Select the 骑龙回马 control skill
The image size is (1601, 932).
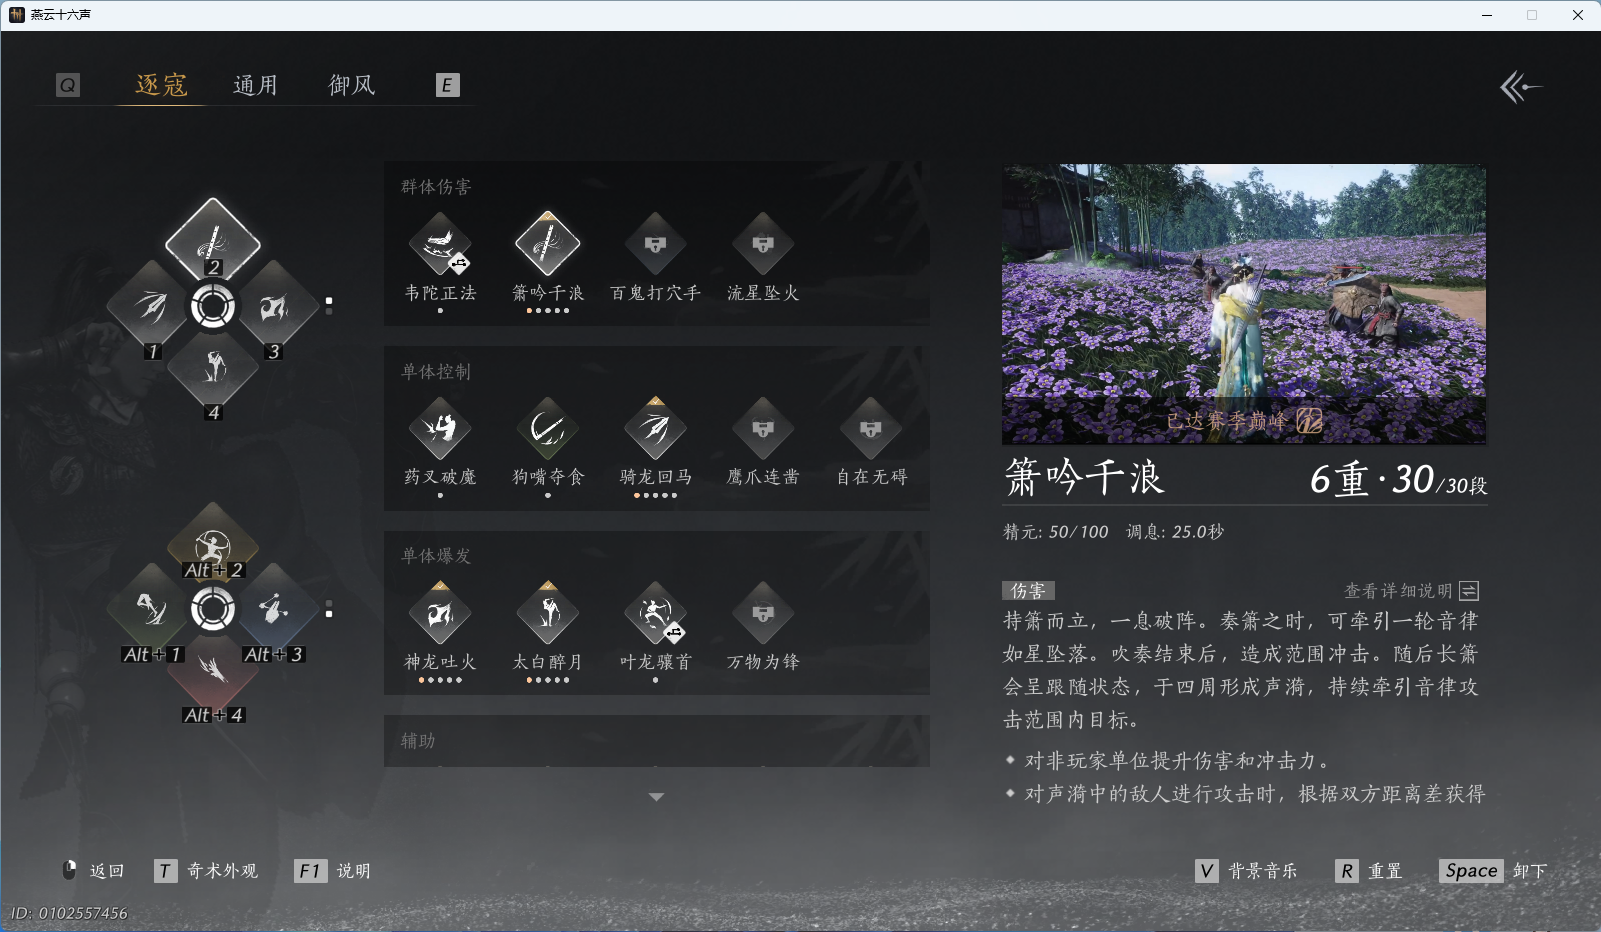pyautogui.click(x=655, y=428)
